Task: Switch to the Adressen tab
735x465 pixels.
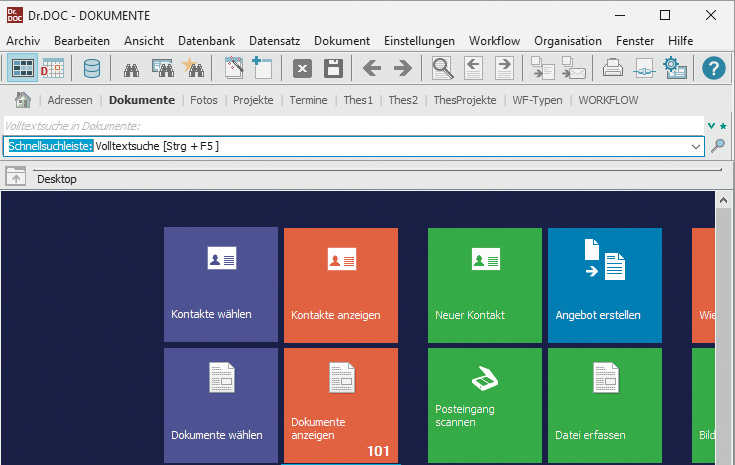Action: [69, 100]
